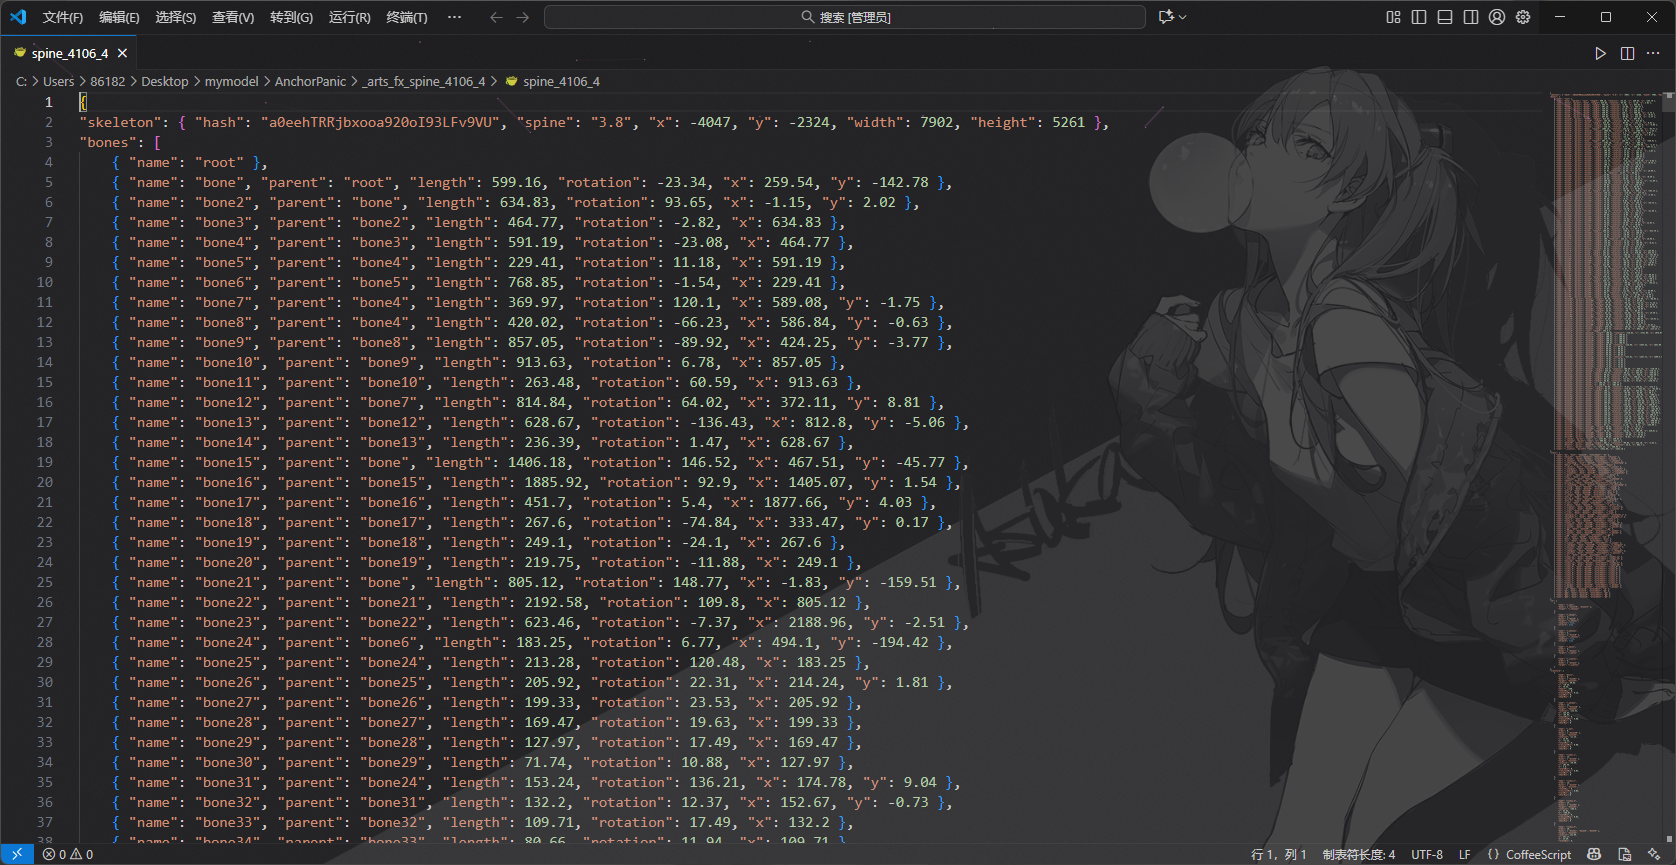1676x865 pixels.
Task: Click the spine_4106_4 file name in breadcrumb
Action: 561,82
